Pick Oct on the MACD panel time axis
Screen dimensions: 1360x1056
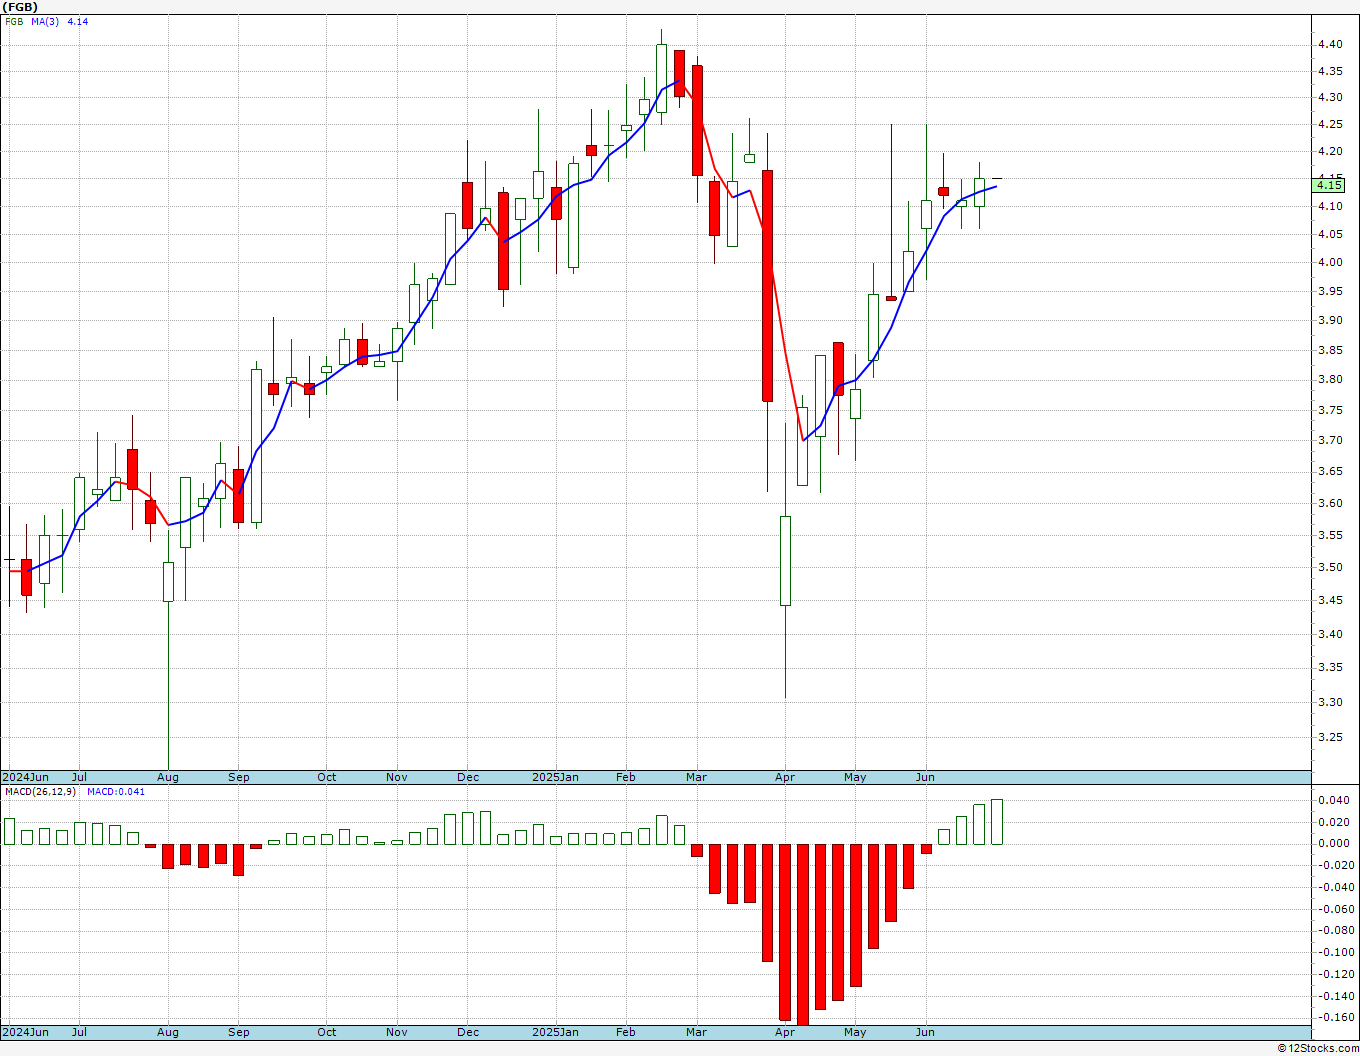click(x=327, y=1032)
